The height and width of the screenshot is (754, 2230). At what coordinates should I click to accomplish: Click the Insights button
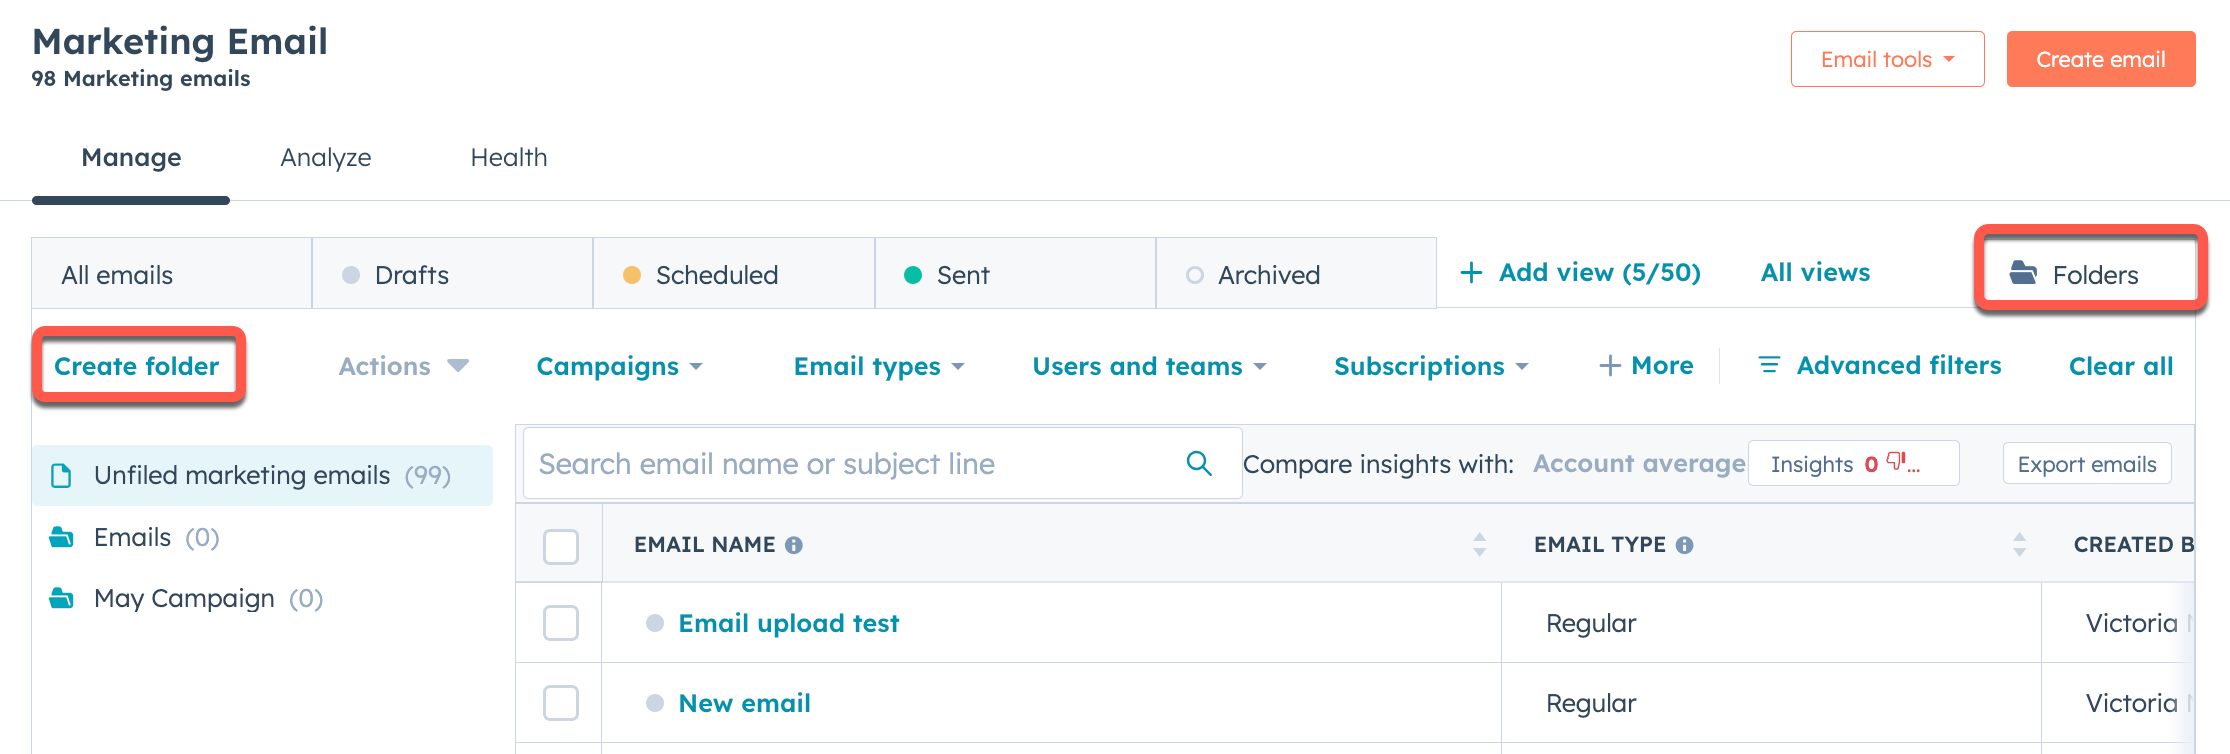(x=1853, y=463)
